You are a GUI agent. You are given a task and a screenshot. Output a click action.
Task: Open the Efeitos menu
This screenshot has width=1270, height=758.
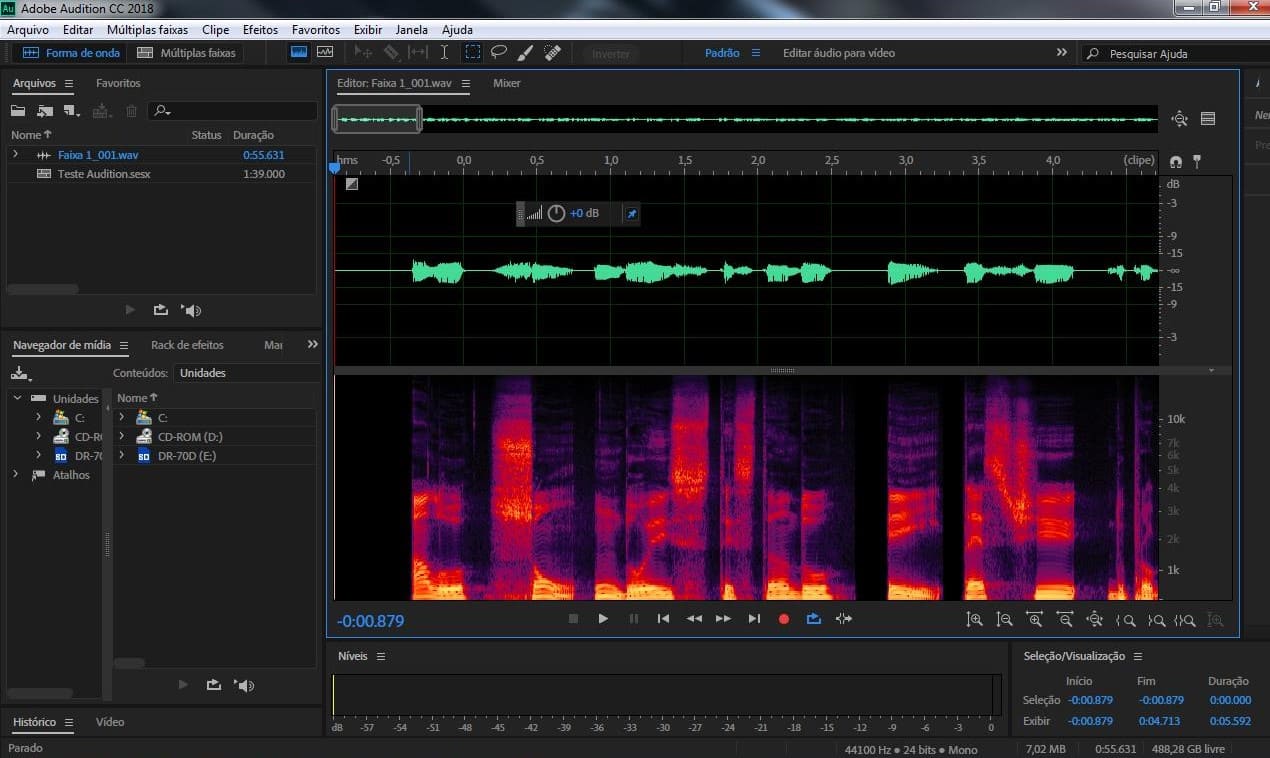(261, 30)
